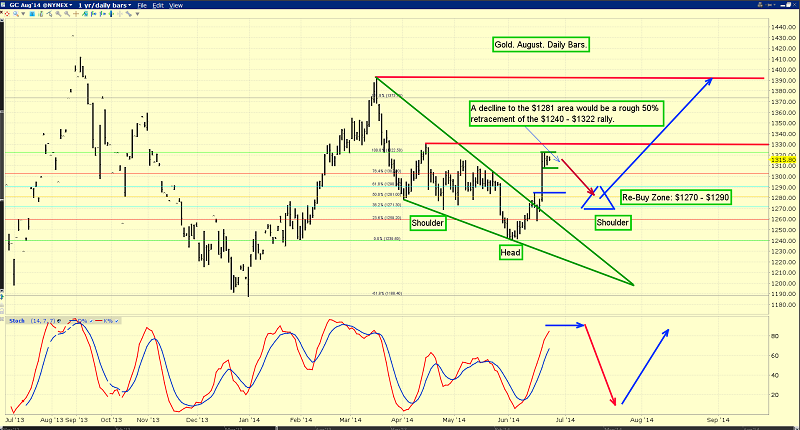800x430 pixels.
Task: Click the yellow 1315.90 current price tag
Action: point(784,160)
